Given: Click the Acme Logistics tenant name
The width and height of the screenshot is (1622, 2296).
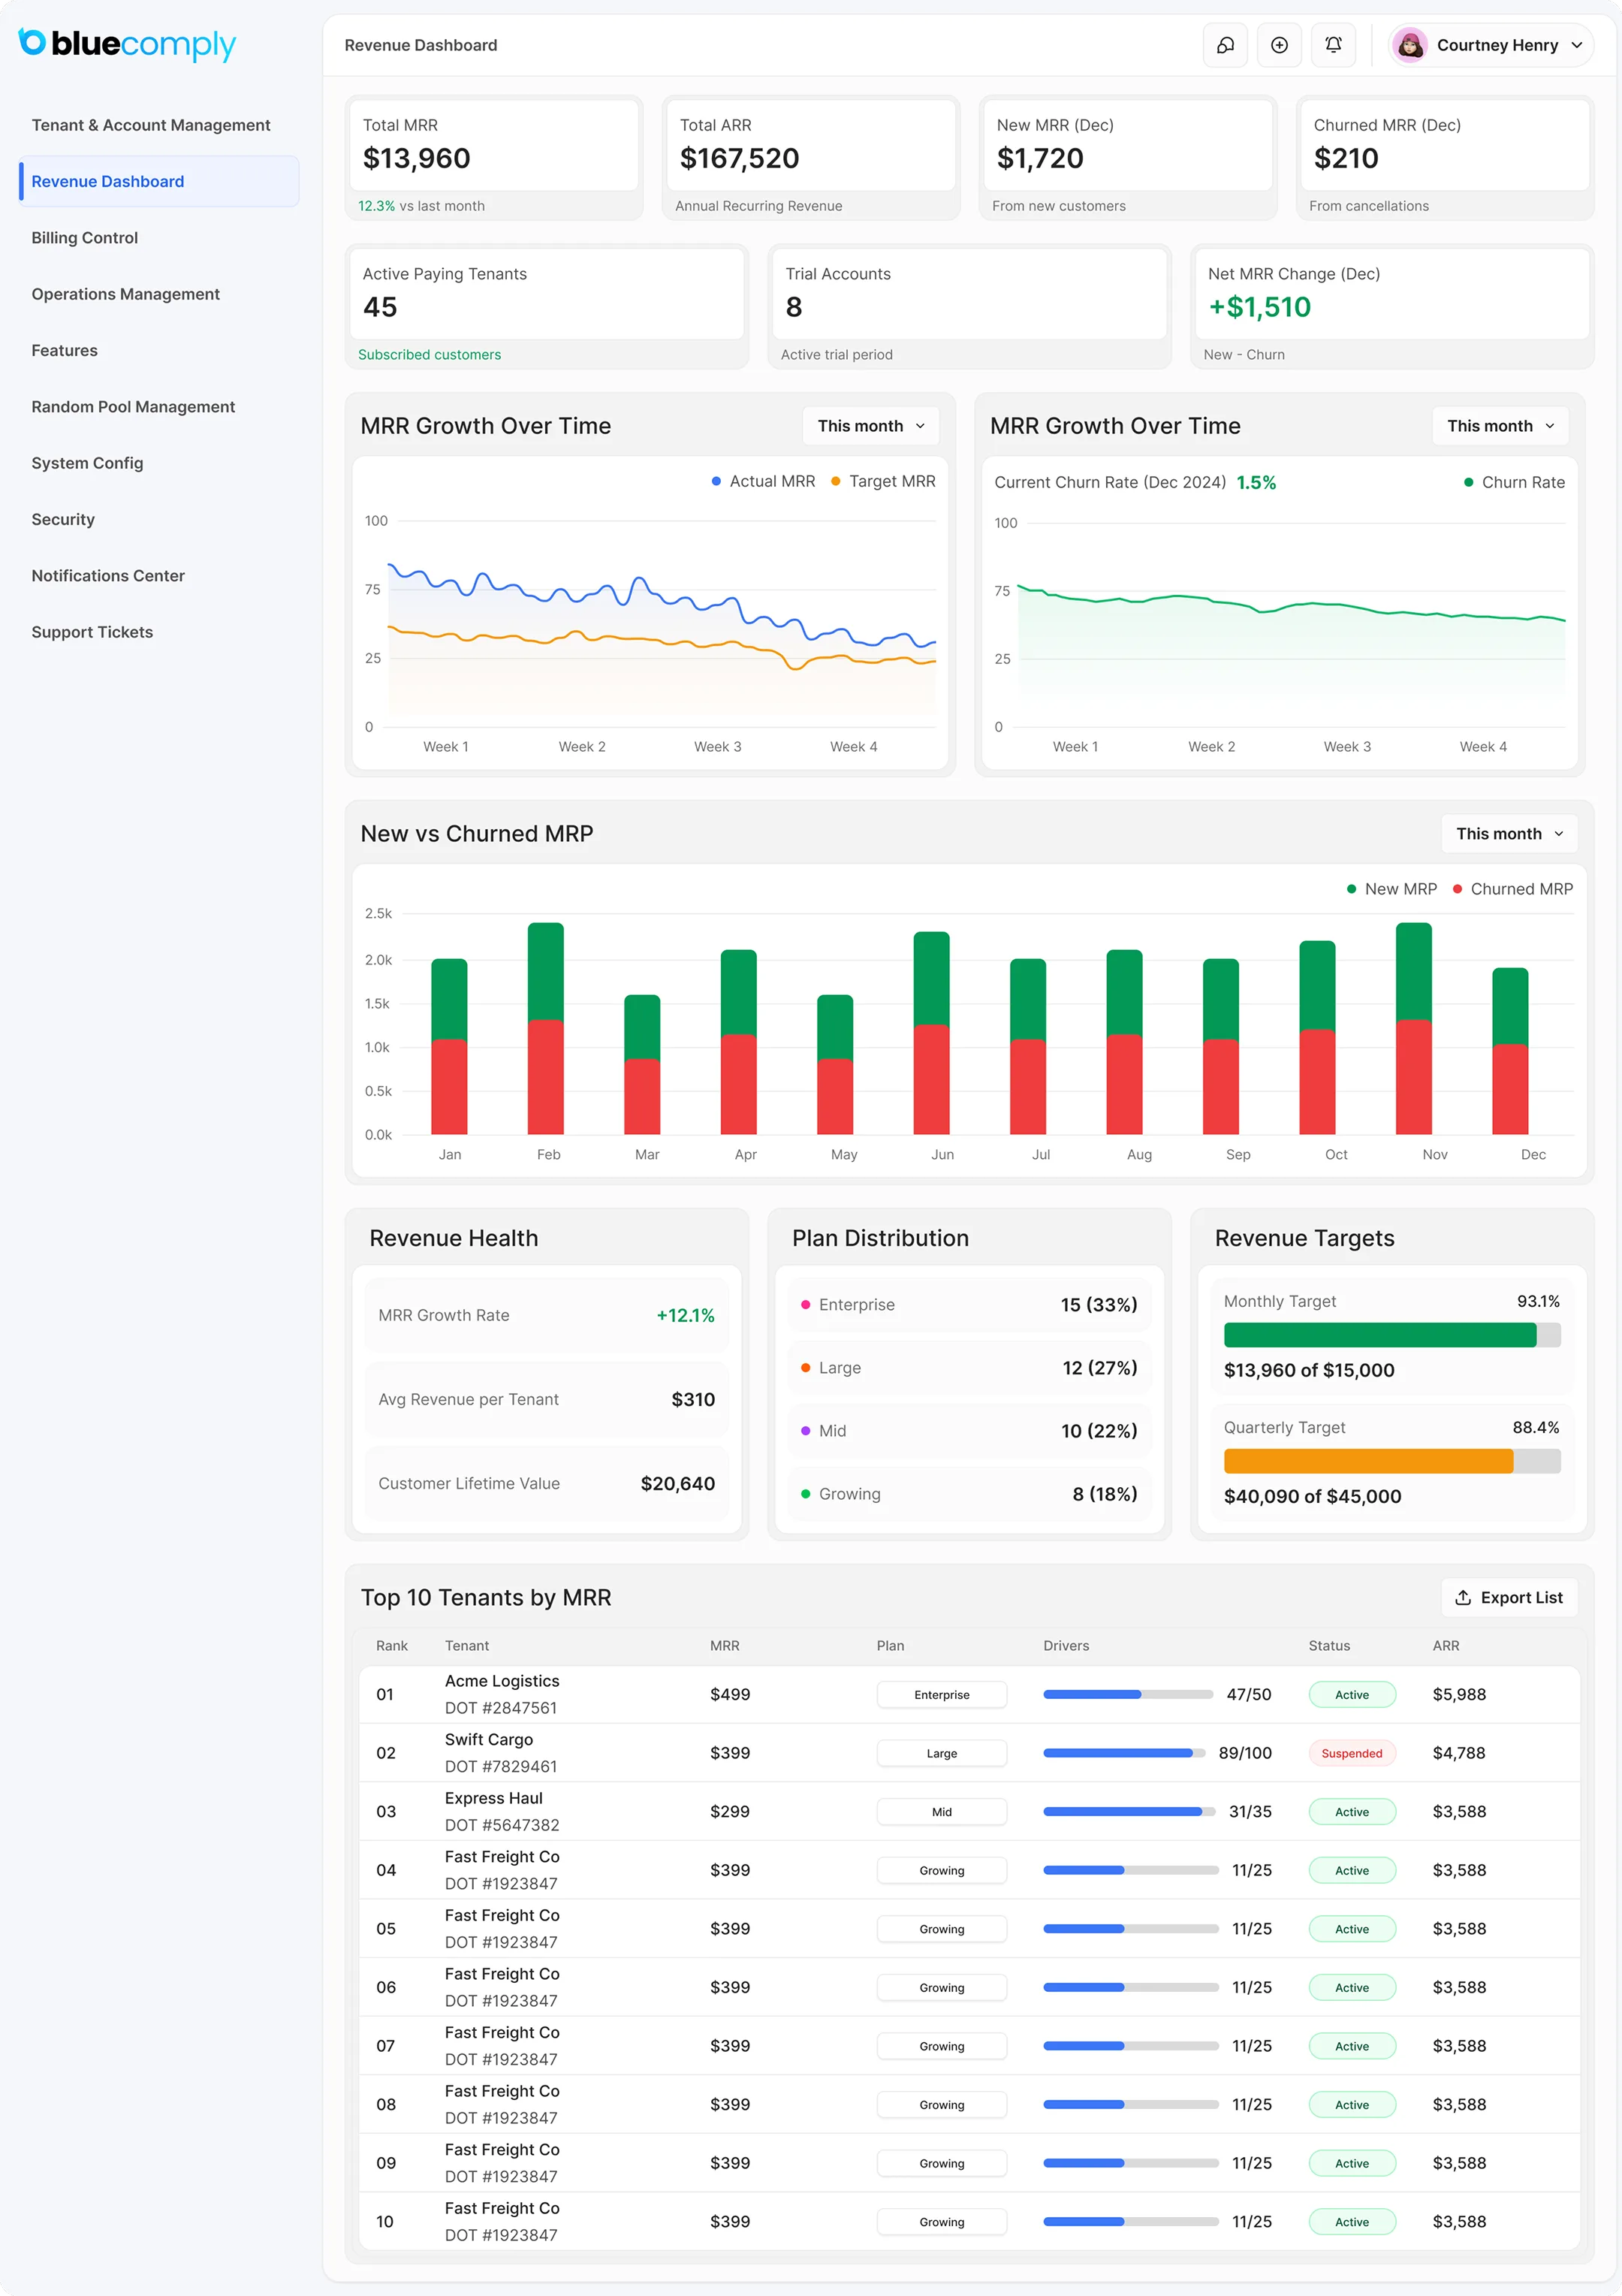Looking at the screenshot, I should pyautogui.click(x=502, y=1681).
